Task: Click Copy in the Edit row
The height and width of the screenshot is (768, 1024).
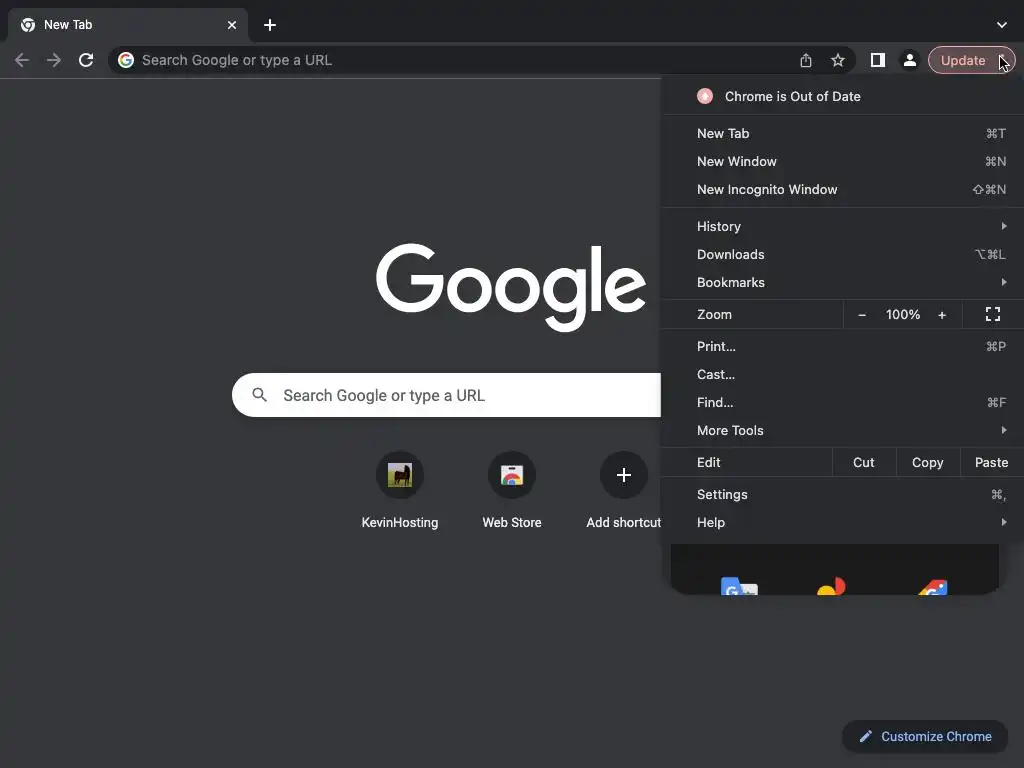Action: click(x=927, y=462)
